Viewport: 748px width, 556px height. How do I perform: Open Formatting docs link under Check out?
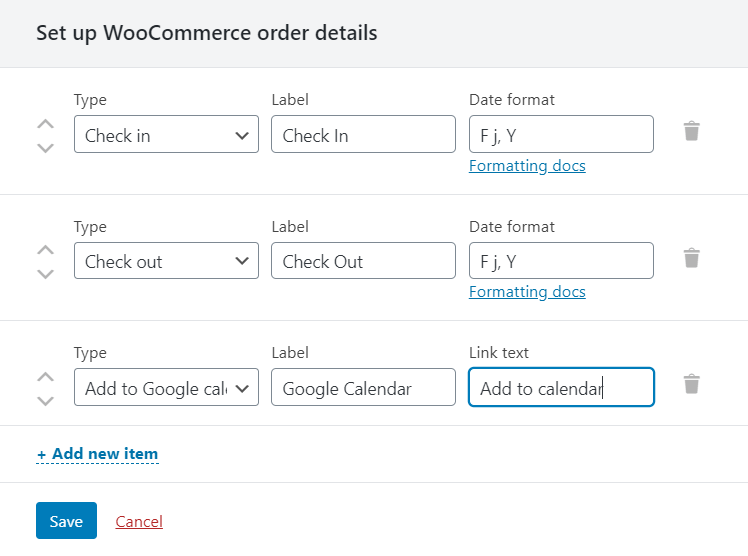click(527, 292)
